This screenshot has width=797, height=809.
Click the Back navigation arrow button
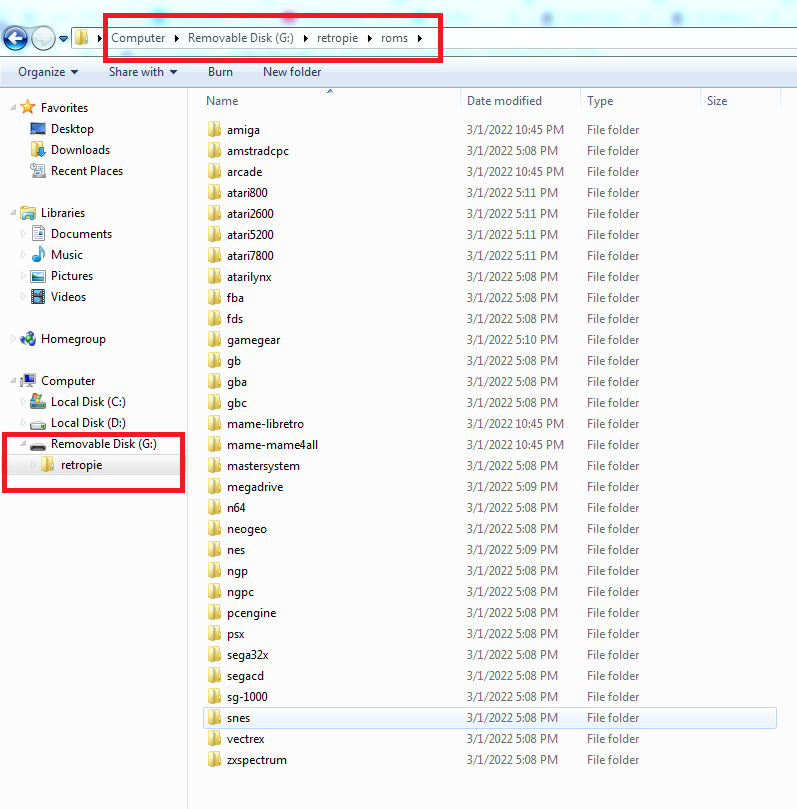click(15, 38)
